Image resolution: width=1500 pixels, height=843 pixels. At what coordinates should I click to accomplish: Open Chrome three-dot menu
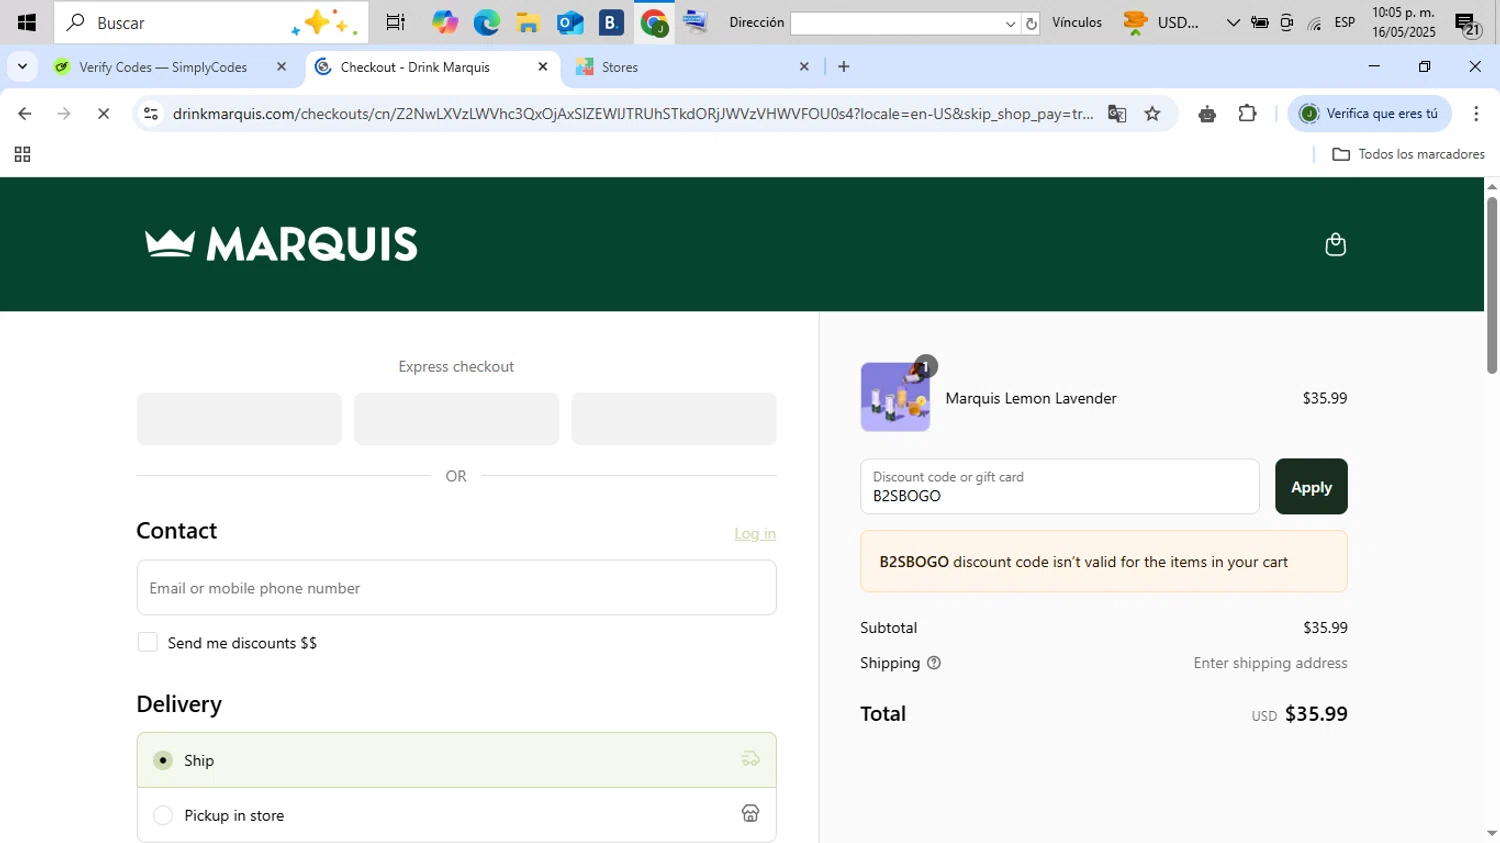[1476, 114]
